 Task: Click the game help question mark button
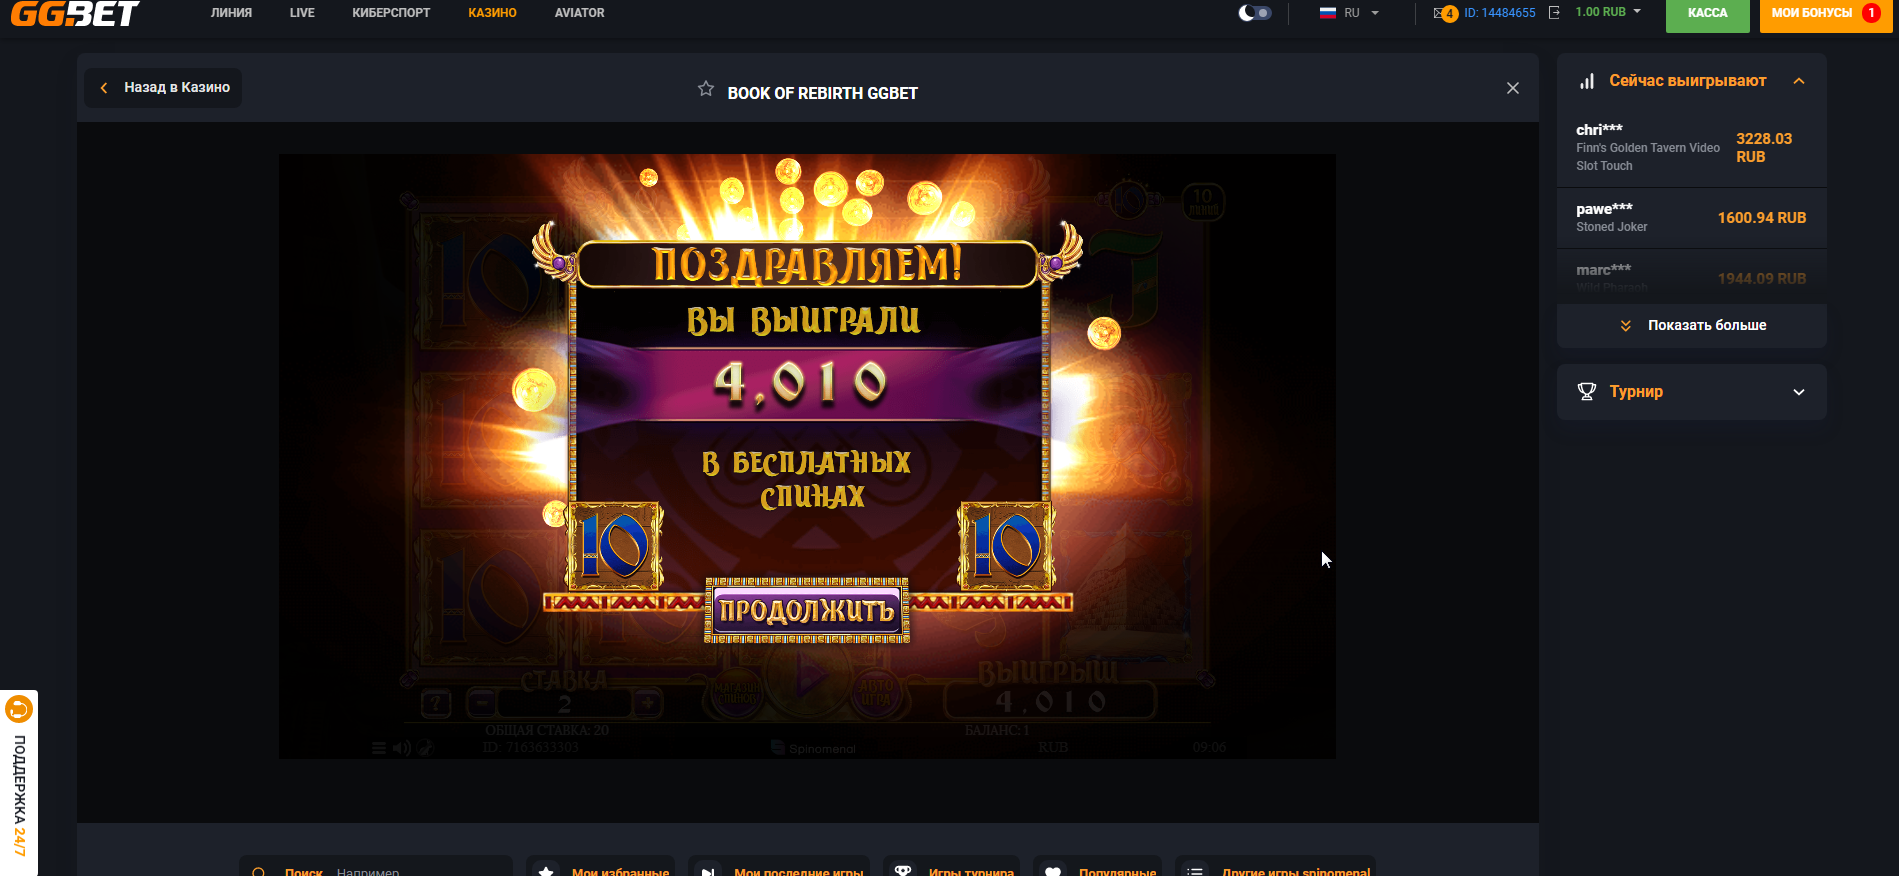436,703
